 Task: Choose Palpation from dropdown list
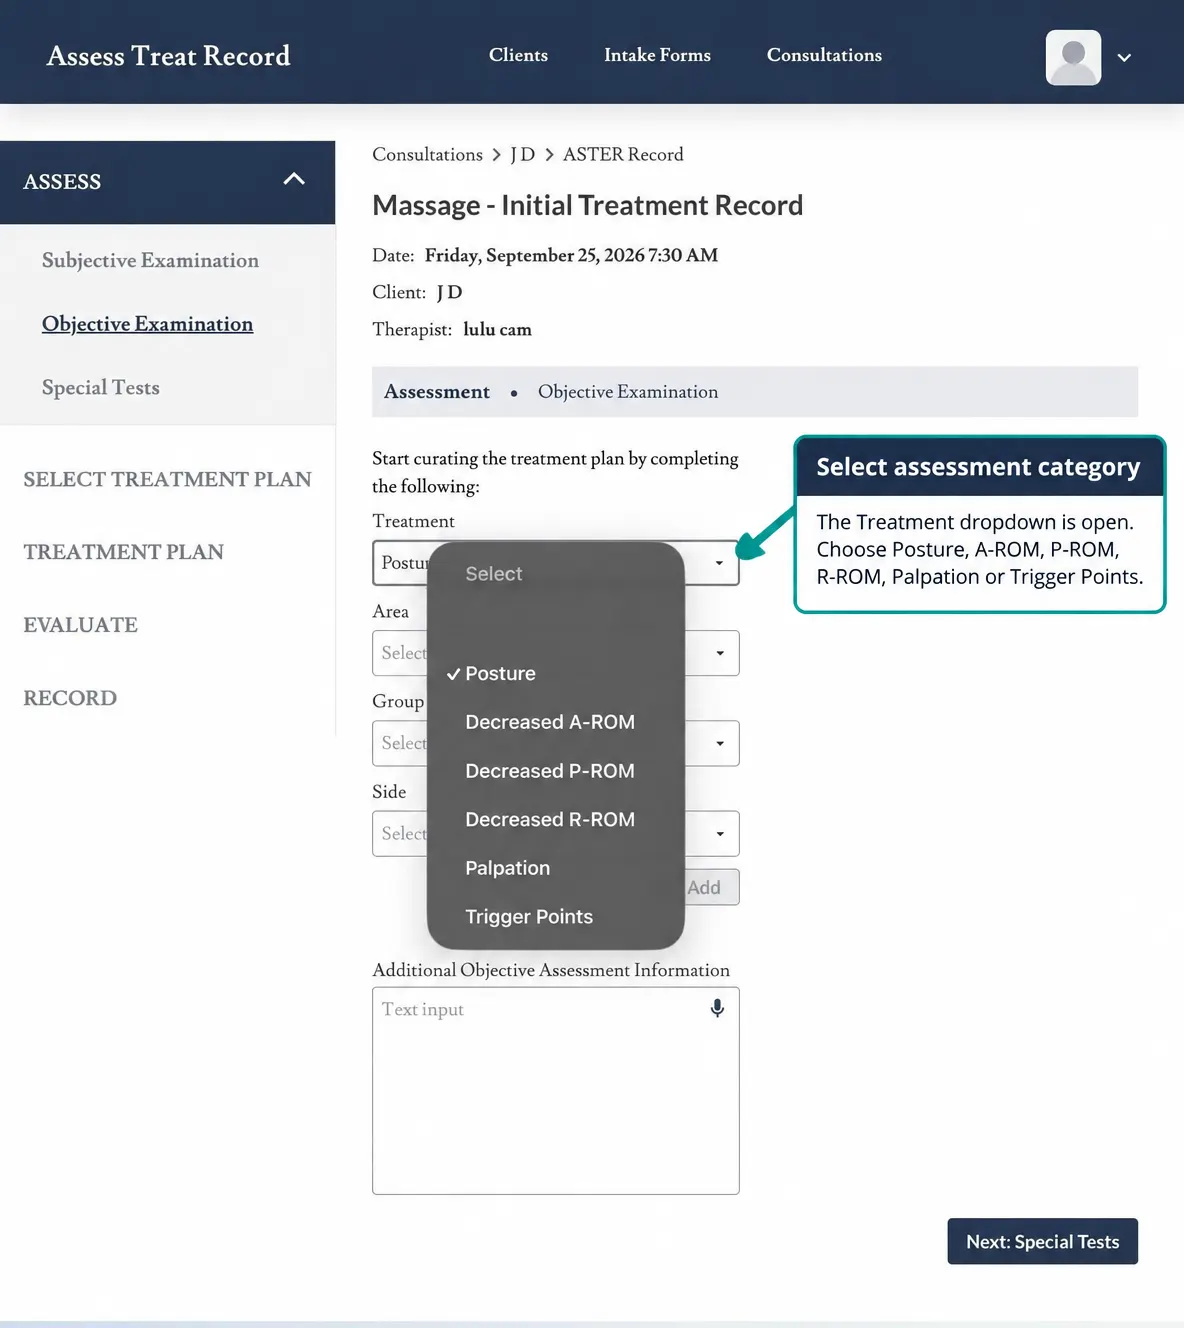point(507,868)
